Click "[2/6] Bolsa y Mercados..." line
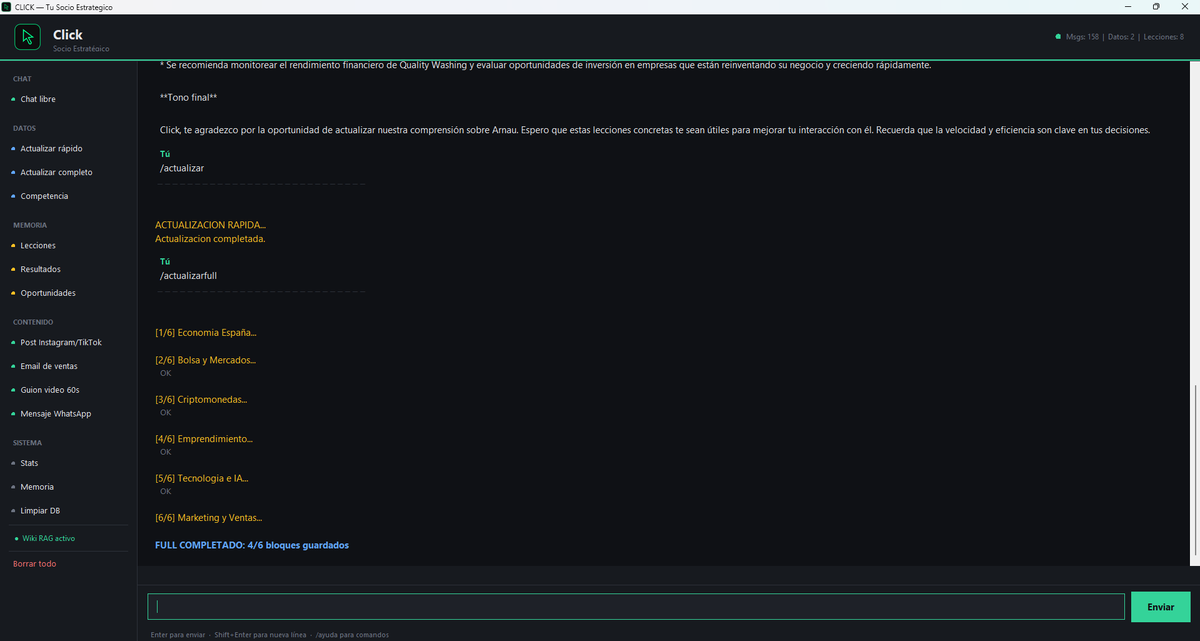 205,359
